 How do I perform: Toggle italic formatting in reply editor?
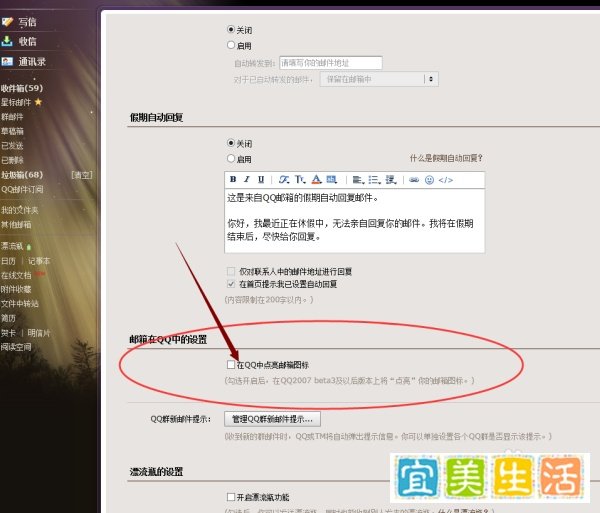tap(247, 179)
